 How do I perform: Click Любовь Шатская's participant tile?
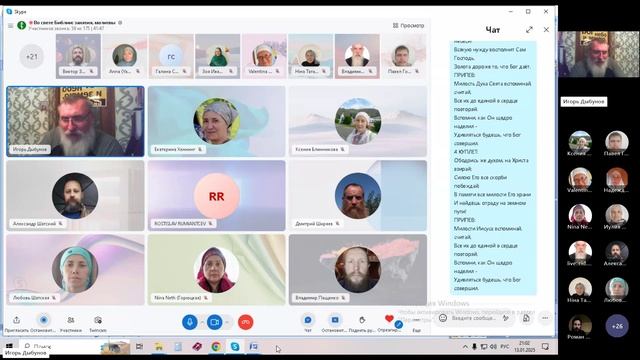[75, 270]
